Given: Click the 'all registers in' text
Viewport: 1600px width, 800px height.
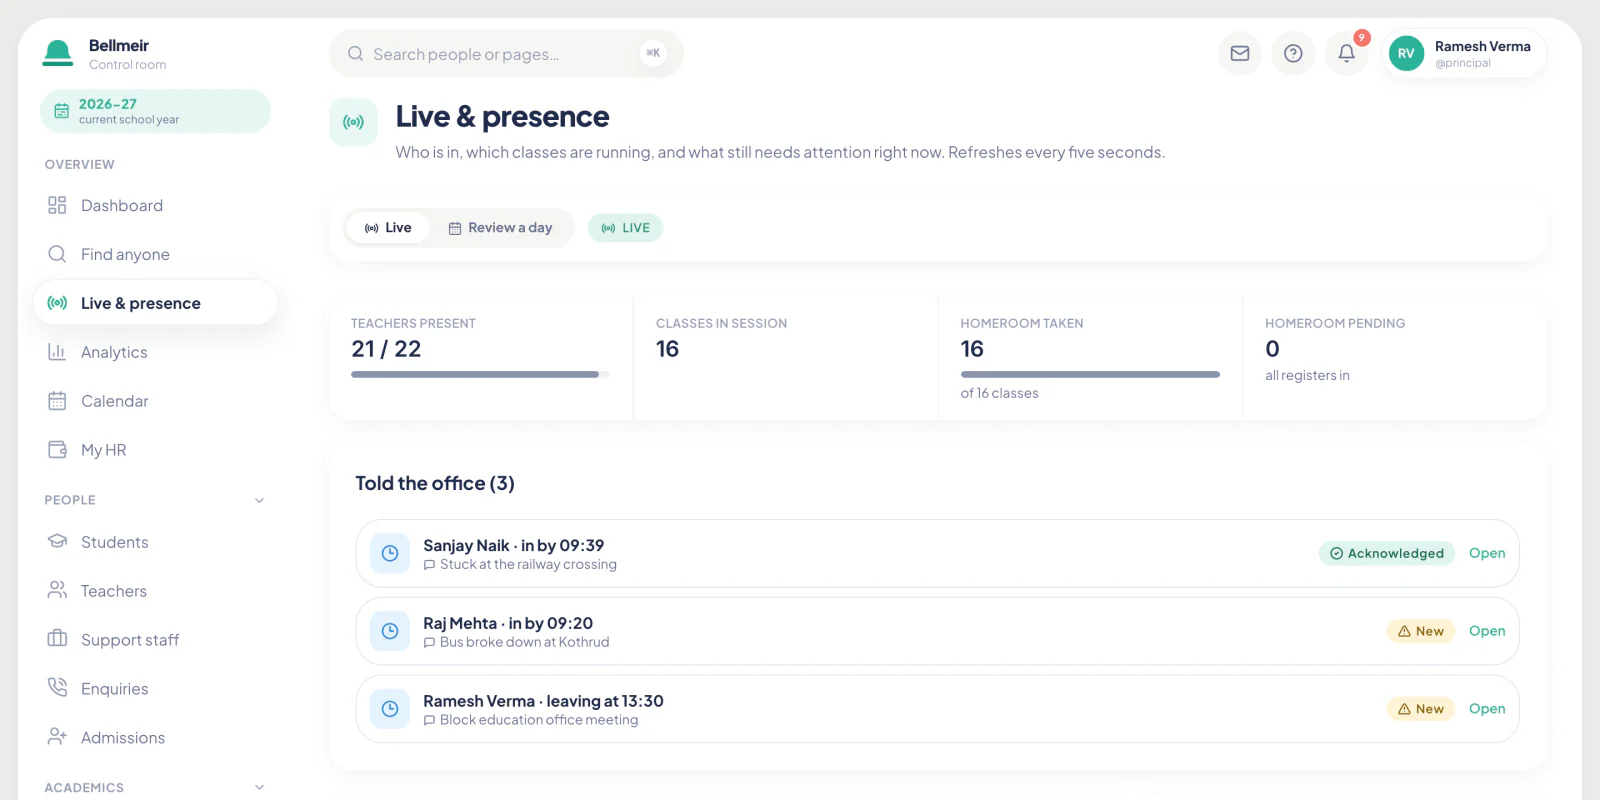Looking at the screenshot, I should point(1307,375).
